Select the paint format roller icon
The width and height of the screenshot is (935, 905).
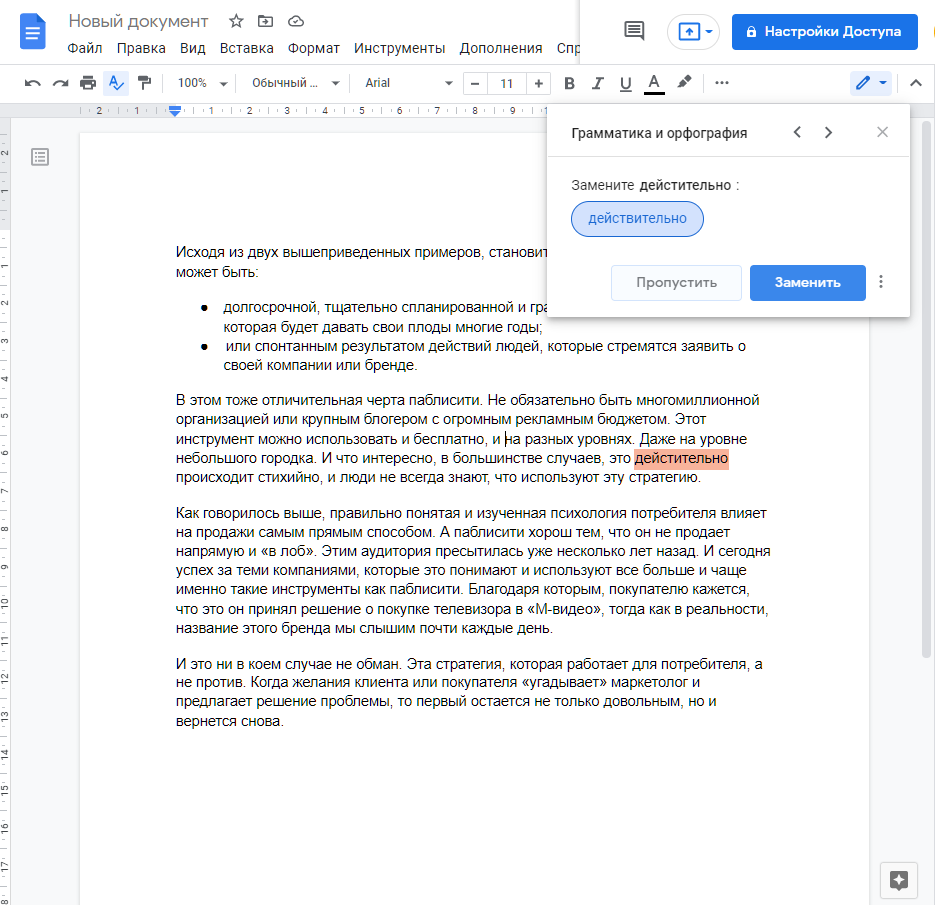pos(144,83)
